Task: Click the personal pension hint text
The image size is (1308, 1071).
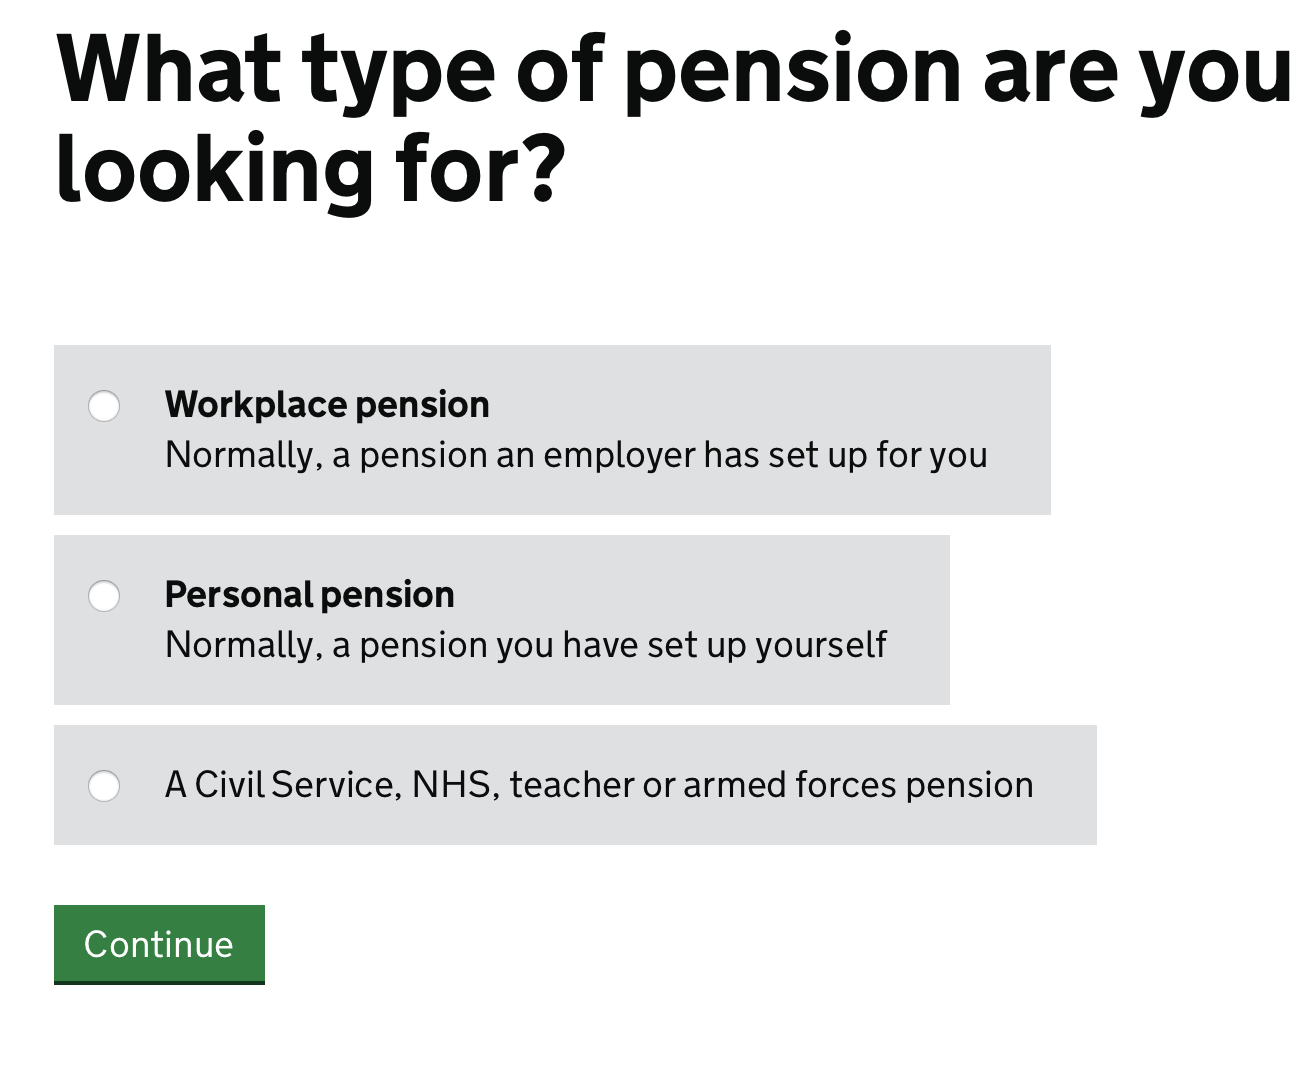Action: pyautogui.click(x=525, y=645)
